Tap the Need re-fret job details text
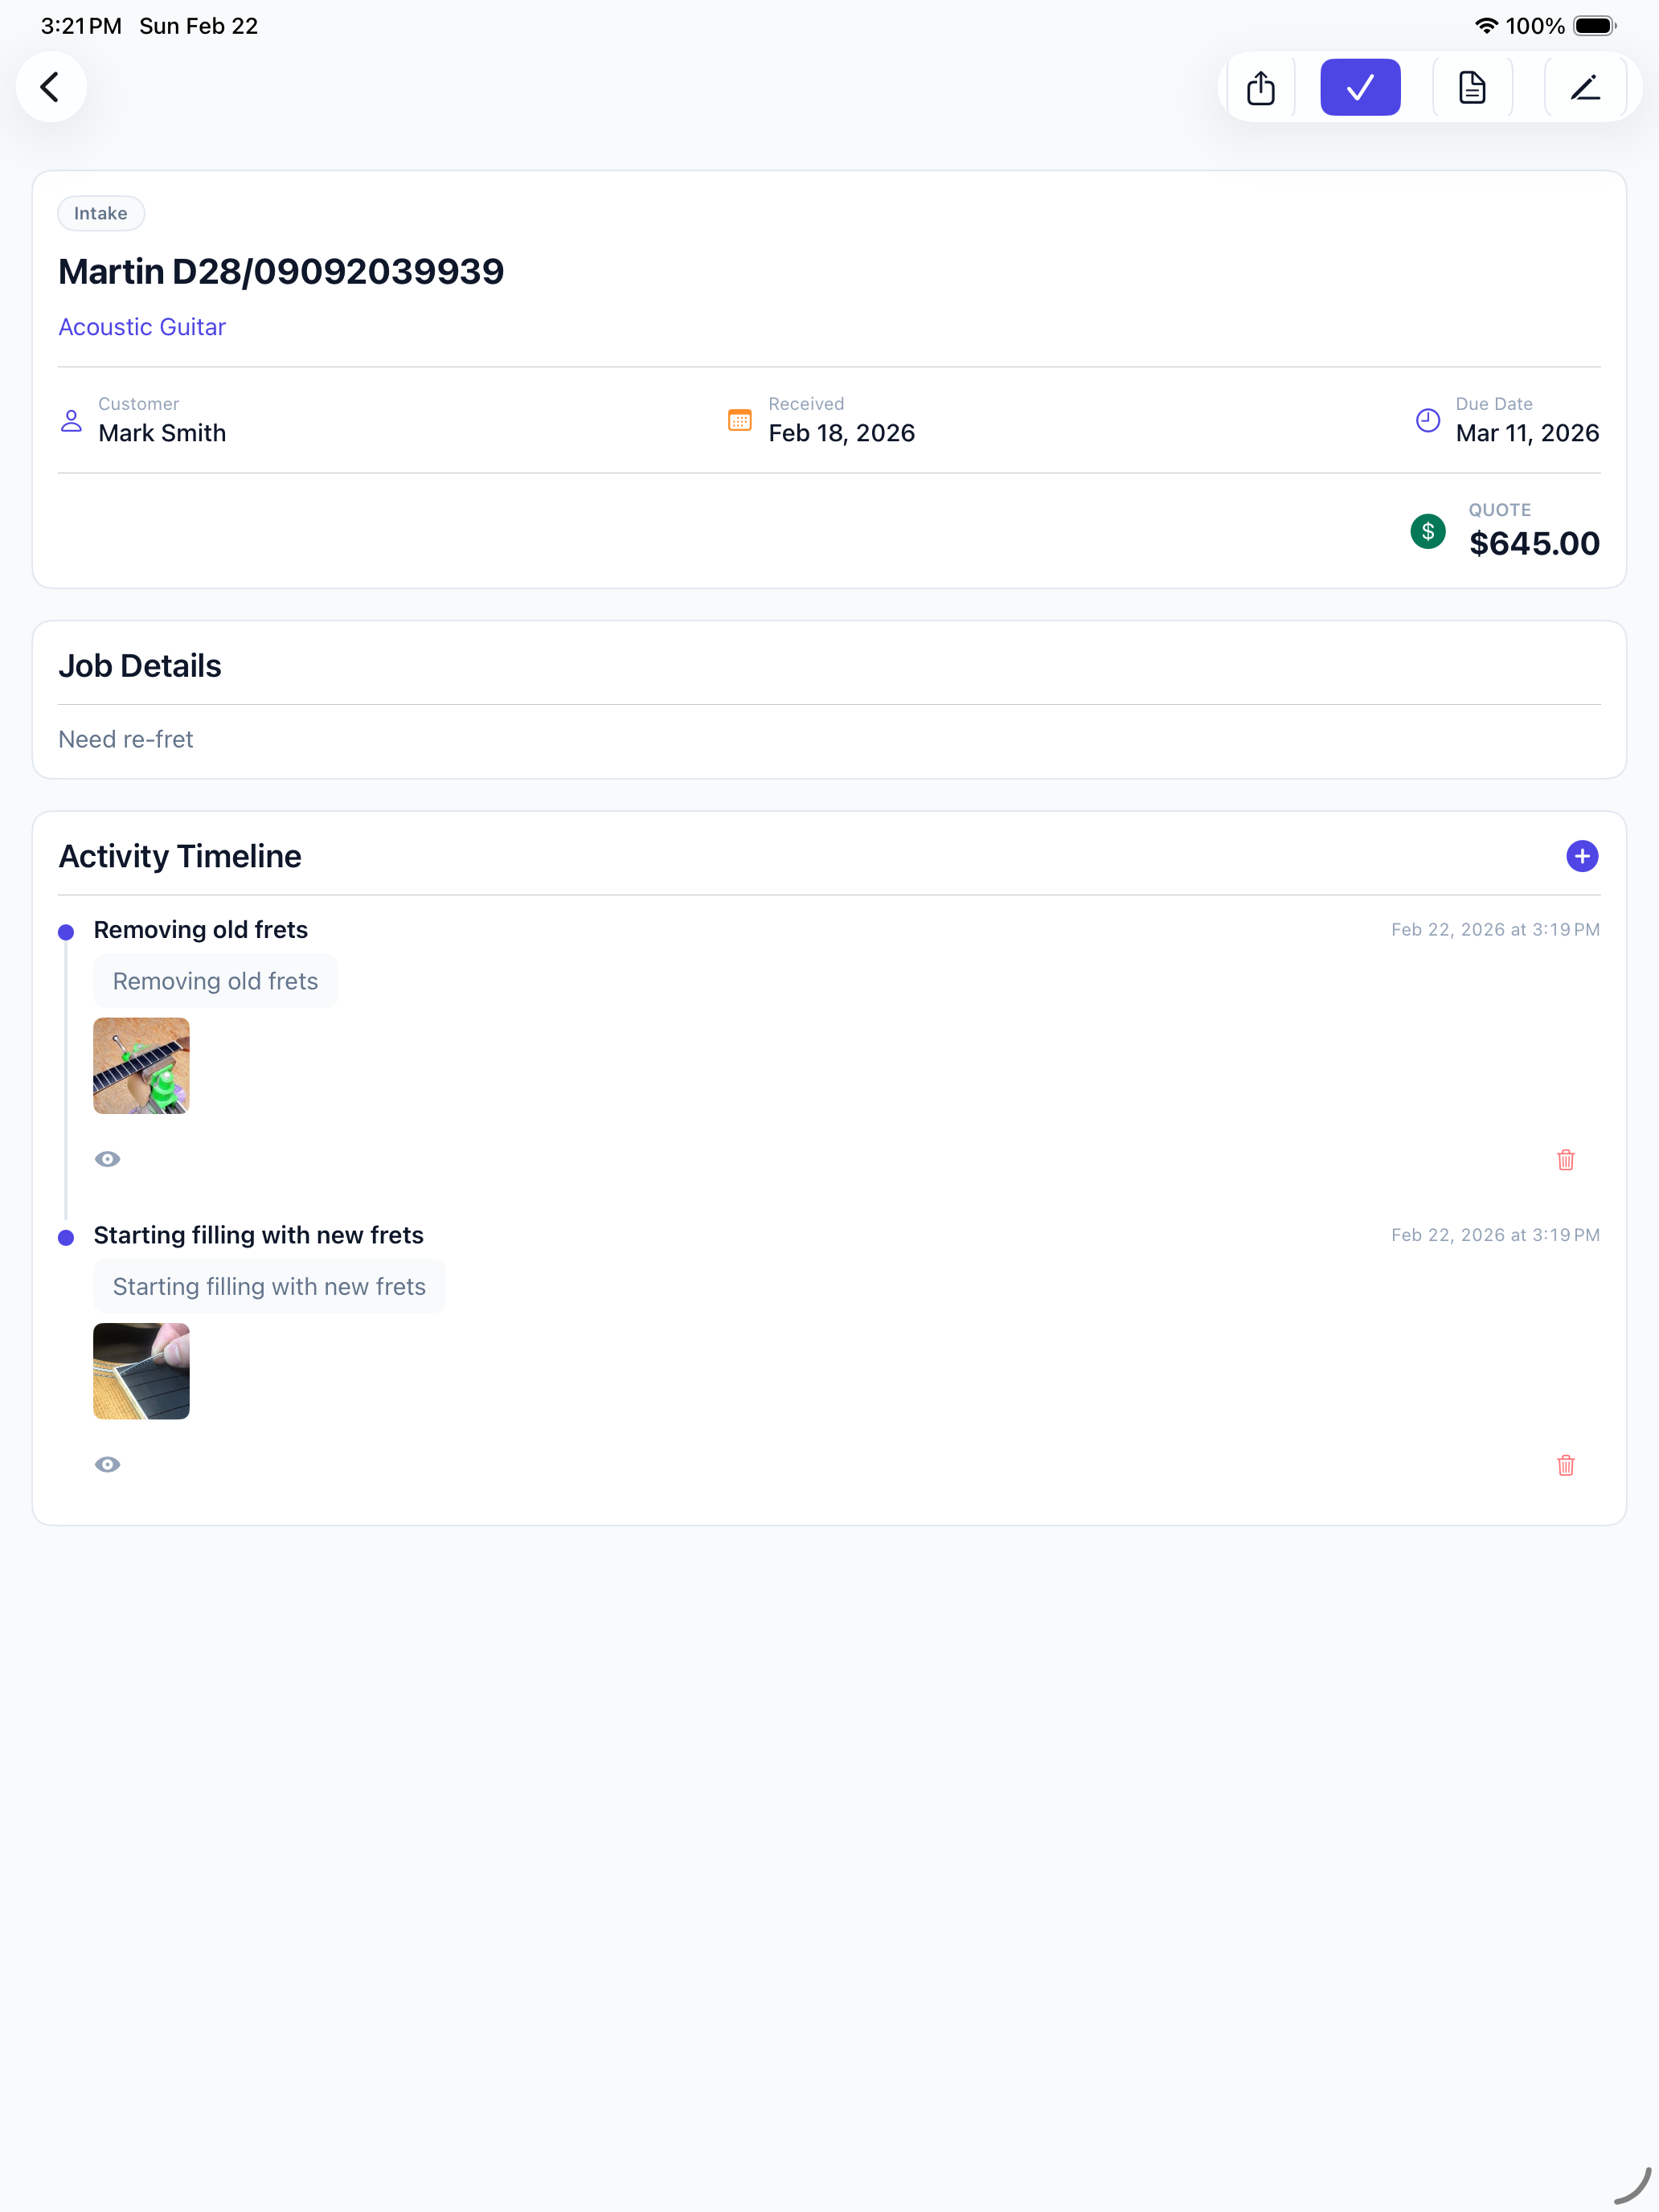The height and width of the screenshot is (2212, 1659). (126, 739)
